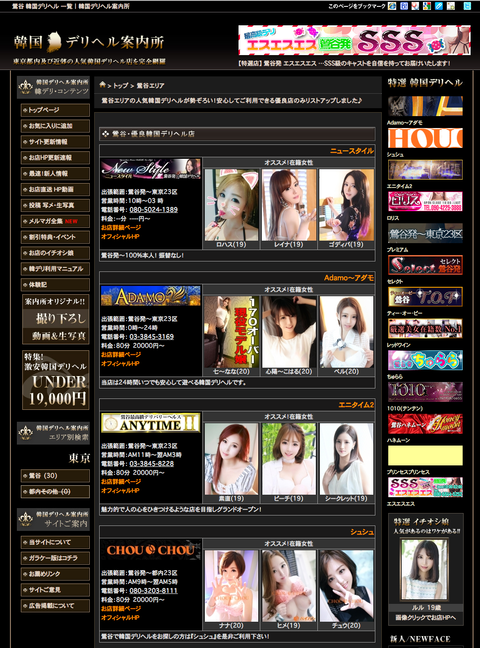Bookmark page with blue link-chain icon
The height and width of the screenshot is (648, 480).
[439, 6]
